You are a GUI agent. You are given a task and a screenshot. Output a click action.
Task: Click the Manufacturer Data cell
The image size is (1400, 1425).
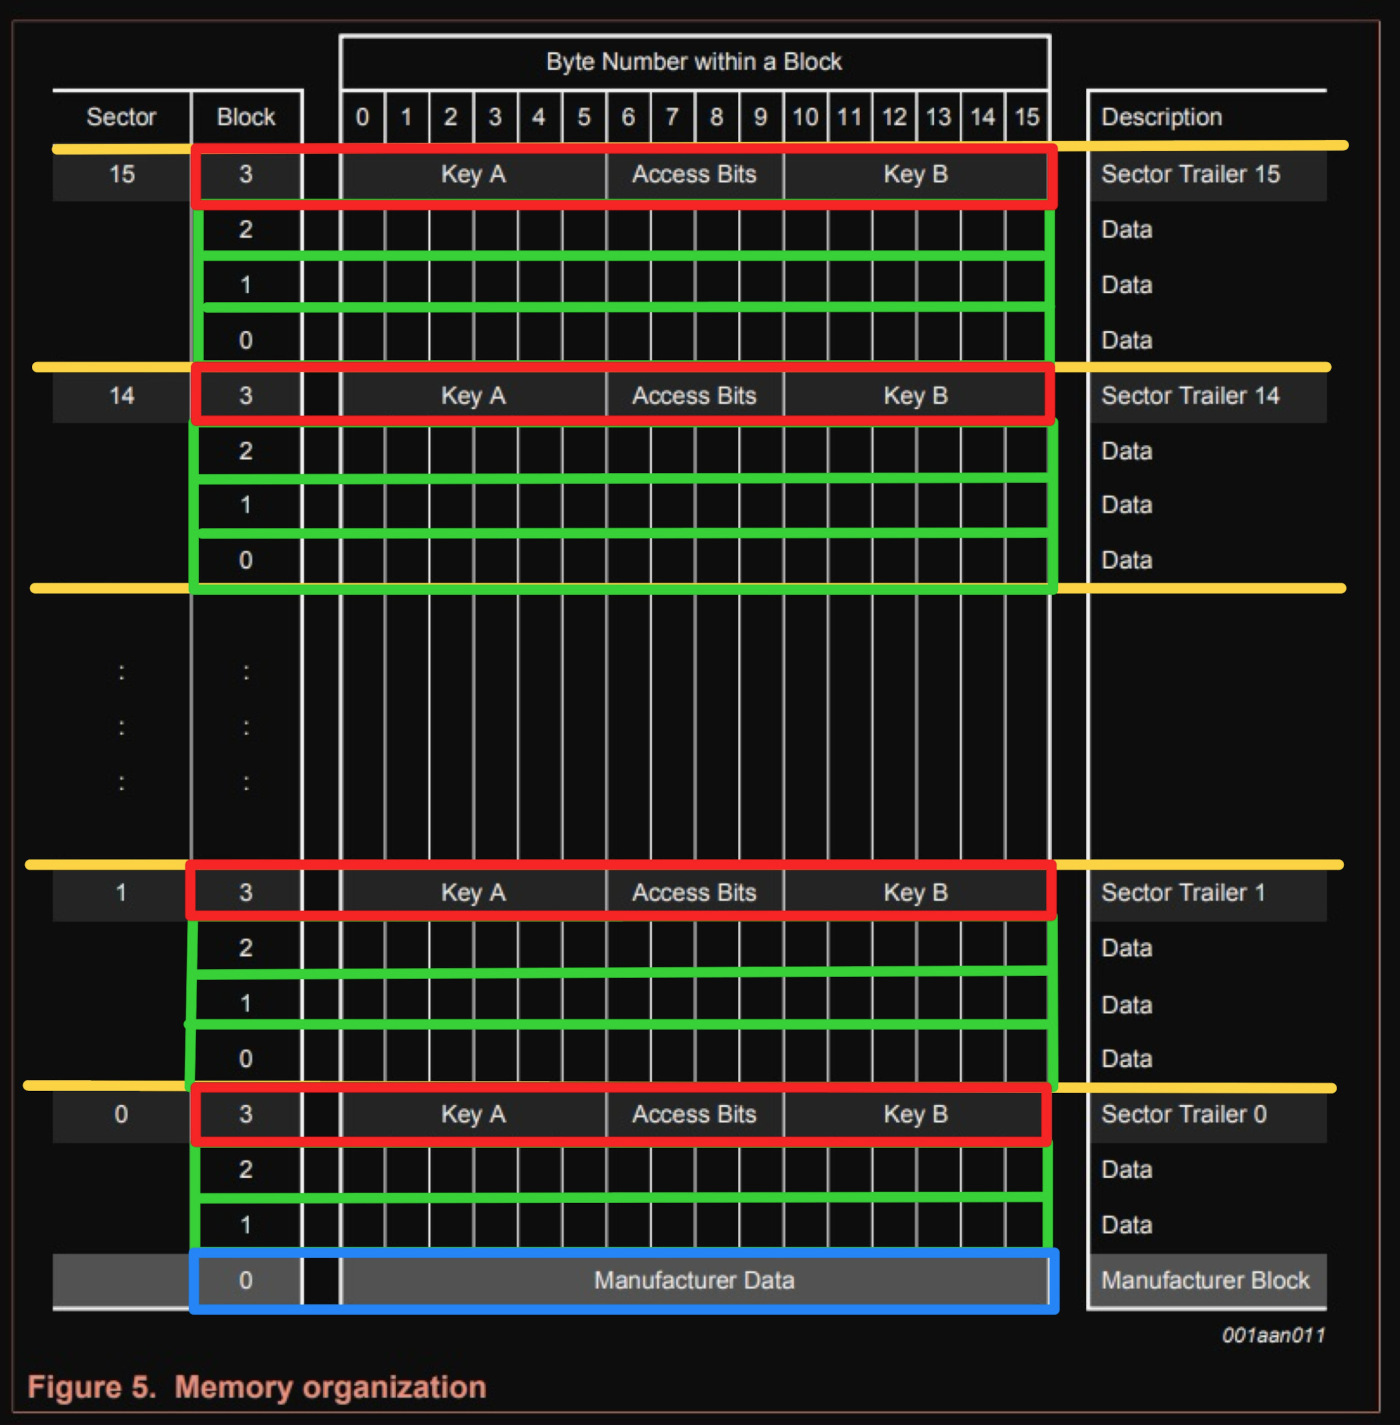click(694, 1280)
